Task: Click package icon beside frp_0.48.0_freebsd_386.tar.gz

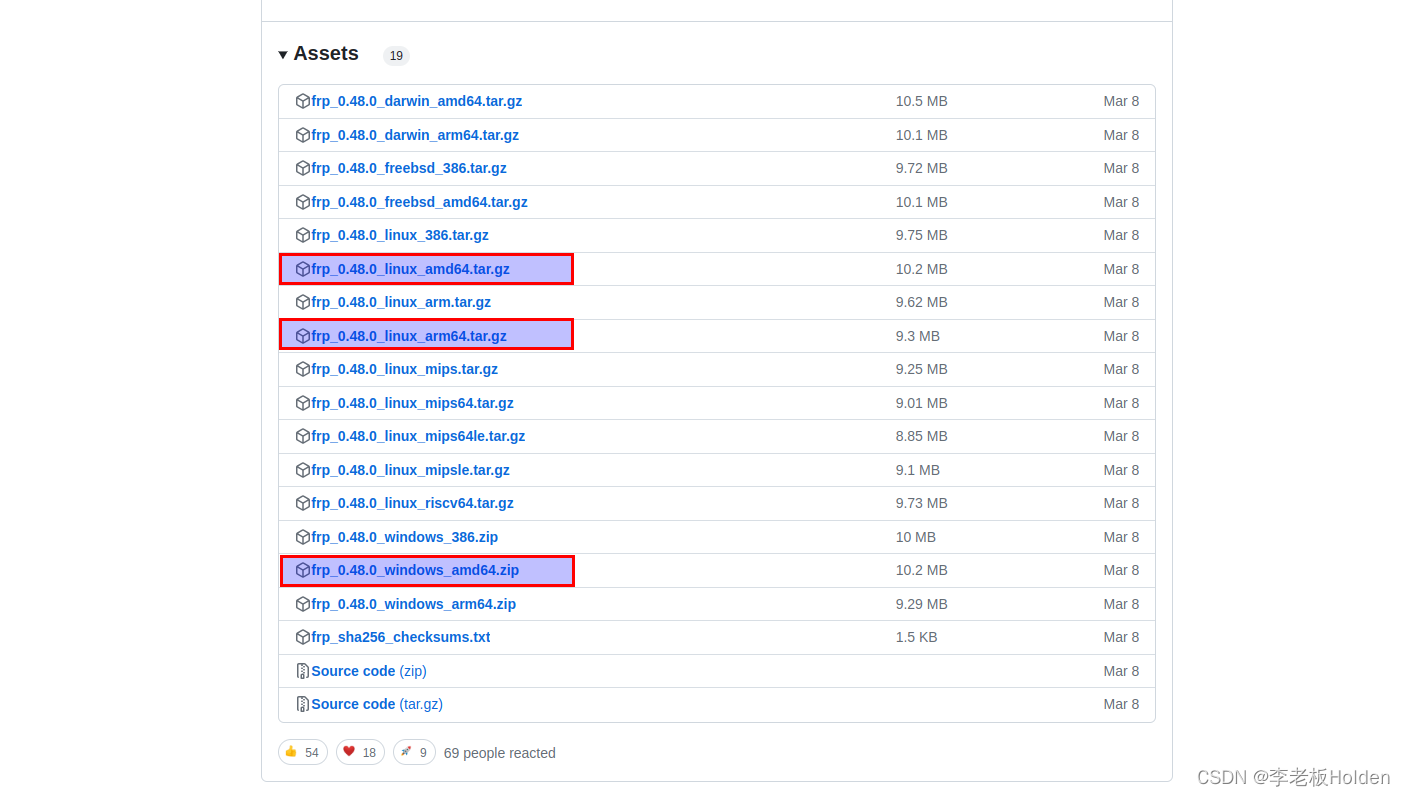Action: [303, 168]
